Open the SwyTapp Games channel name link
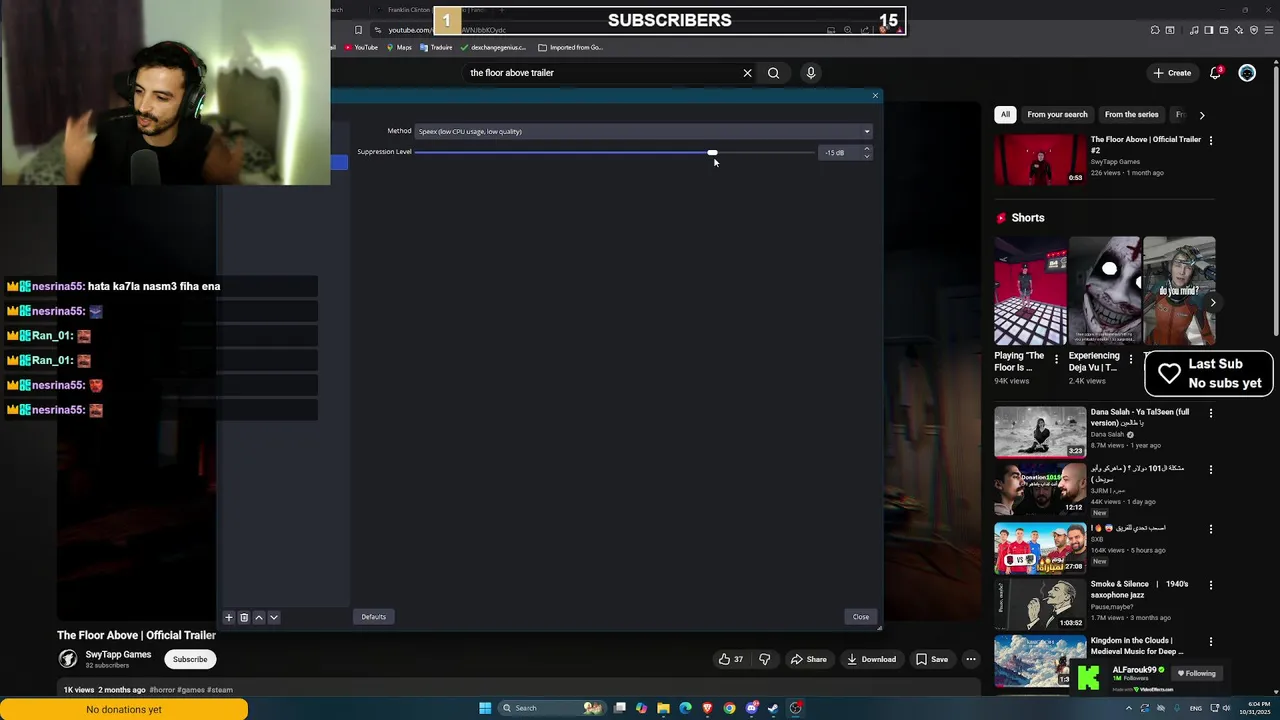The width and height of the screenshot is (1280, 720). point(118,655)
